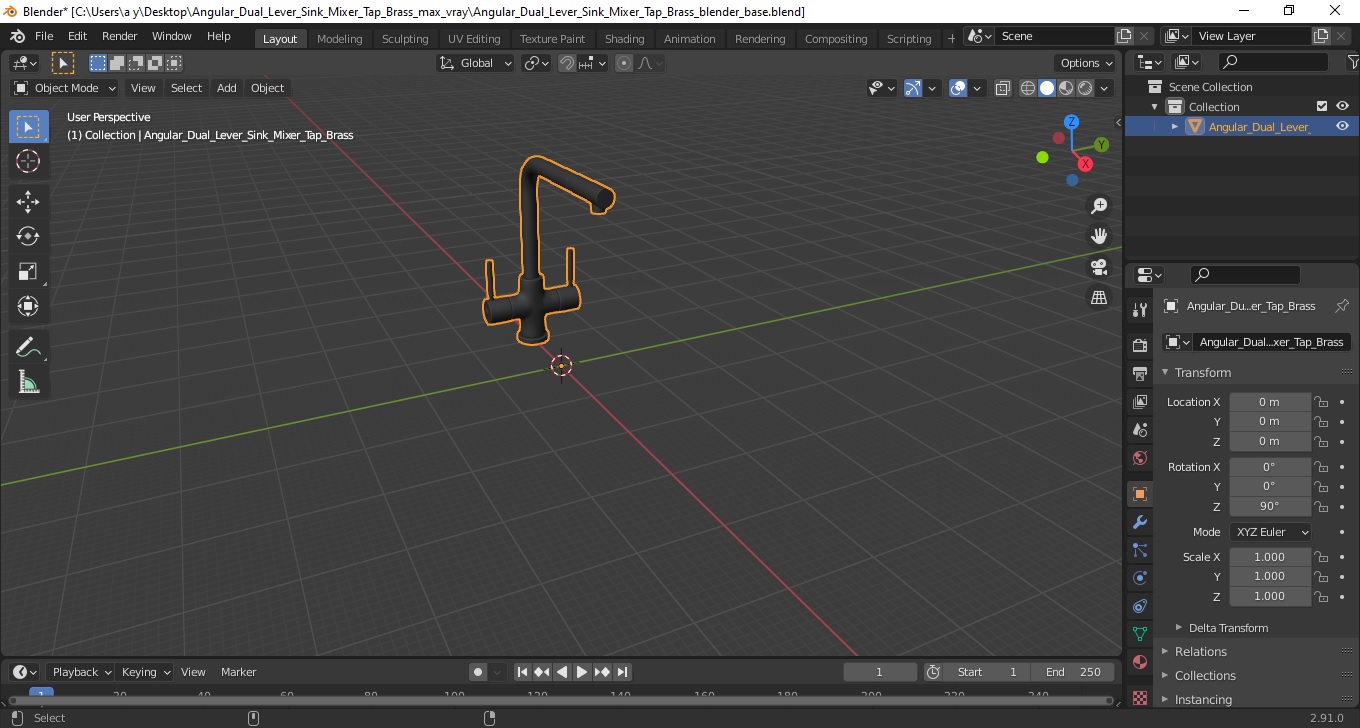This screenshot has height=728, width=1360.
Task: Select the Cursor tool in the toolbar
Action: coord(28,161)
